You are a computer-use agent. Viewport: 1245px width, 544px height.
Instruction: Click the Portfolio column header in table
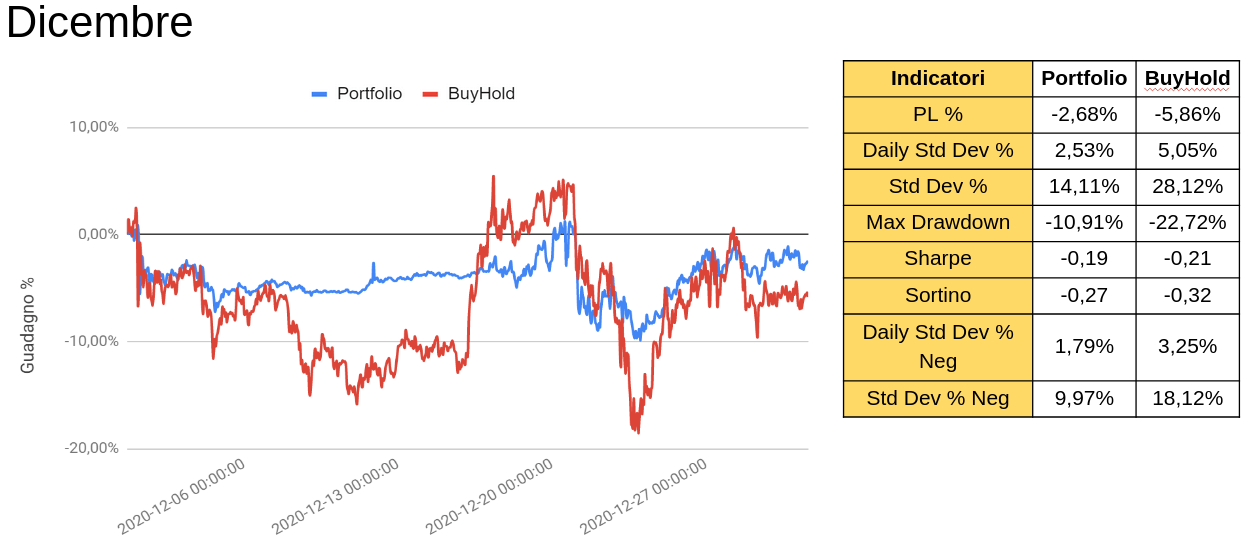point(1084,78)
